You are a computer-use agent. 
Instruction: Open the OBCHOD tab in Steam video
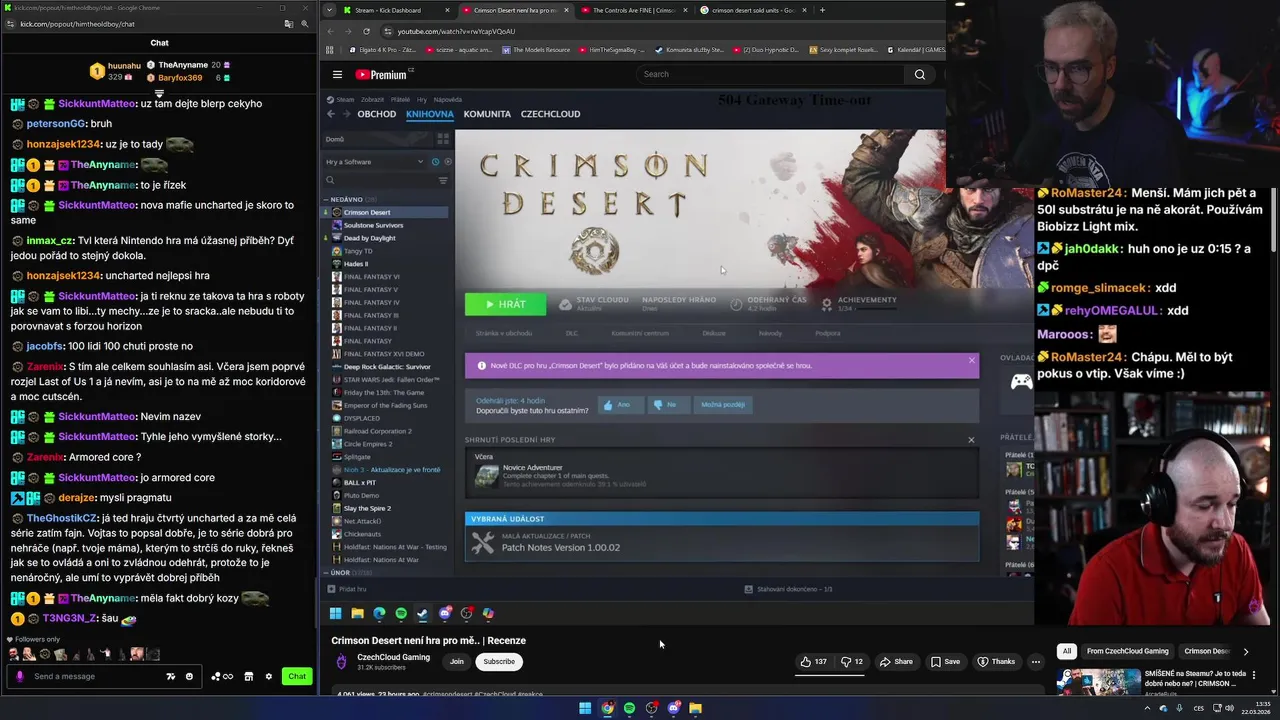coord(377,114)
